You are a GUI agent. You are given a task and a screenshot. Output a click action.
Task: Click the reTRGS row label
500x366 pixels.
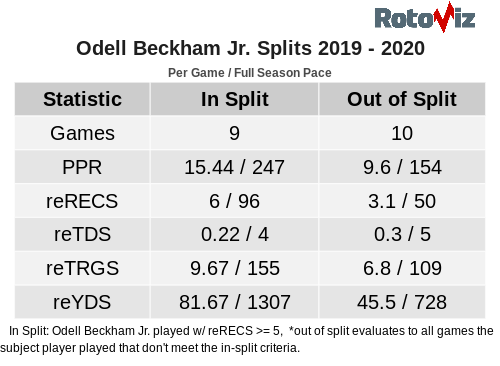(82, 268)
